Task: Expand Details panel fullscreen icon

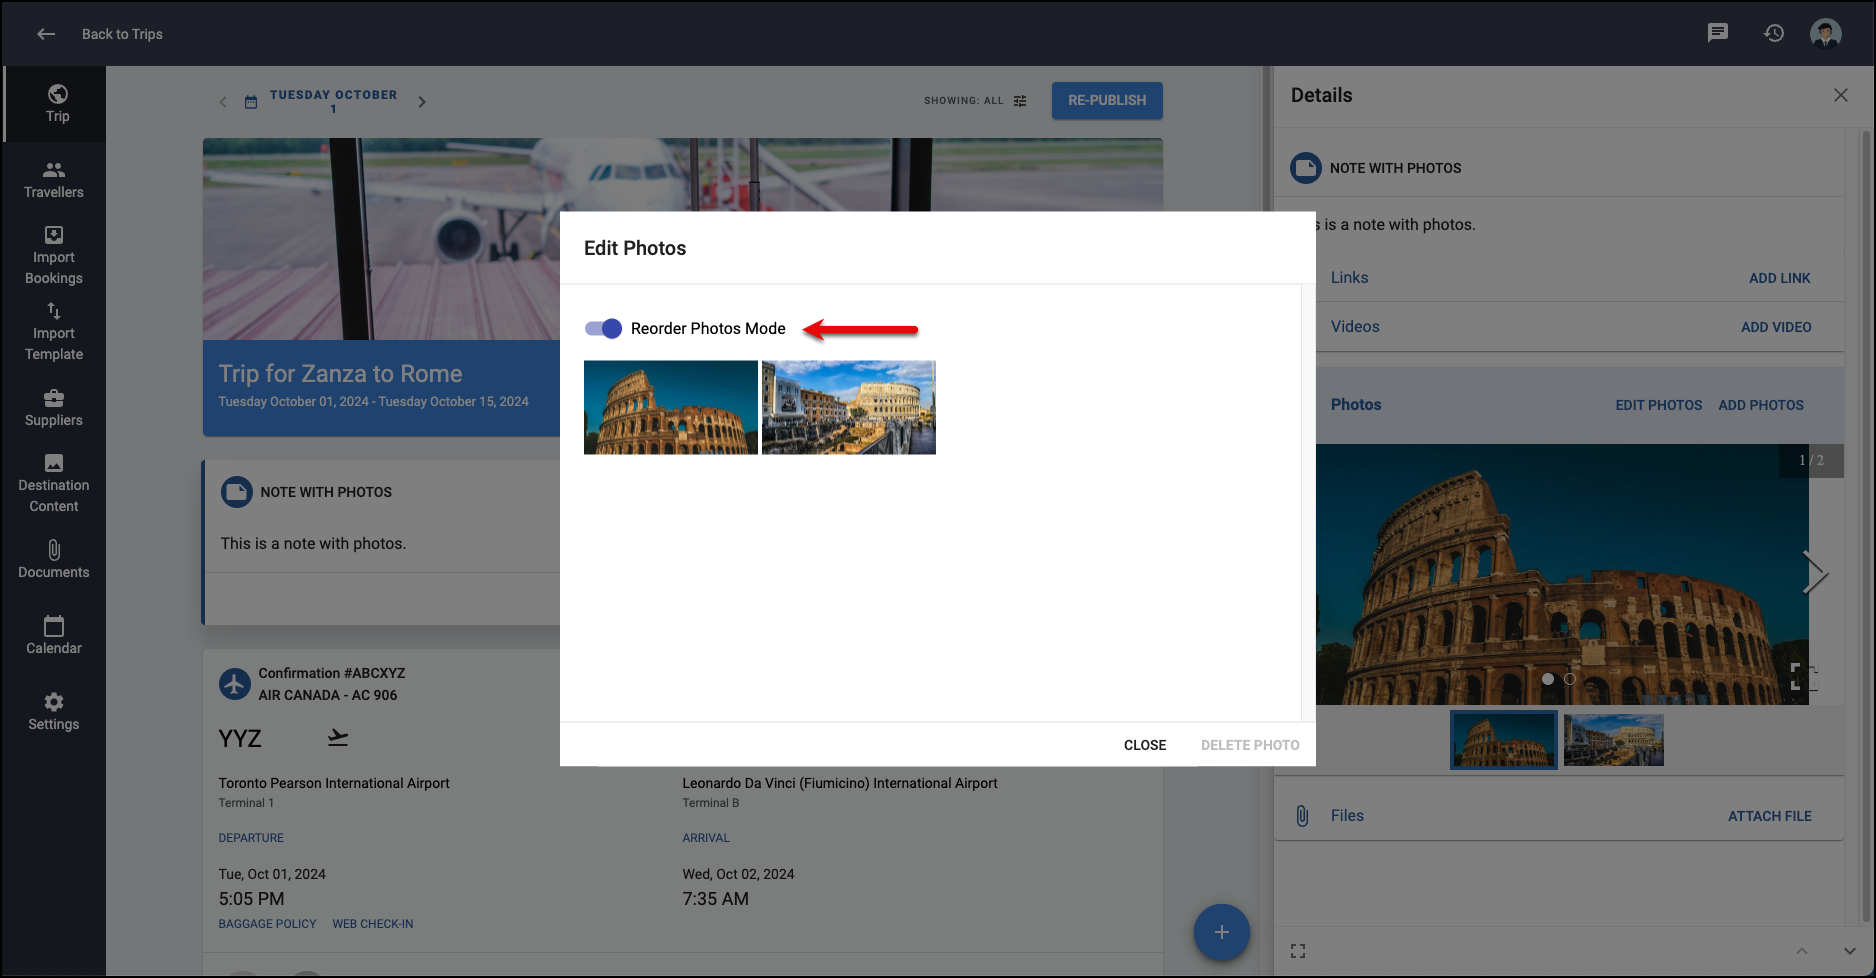Action: (1298, 951)
